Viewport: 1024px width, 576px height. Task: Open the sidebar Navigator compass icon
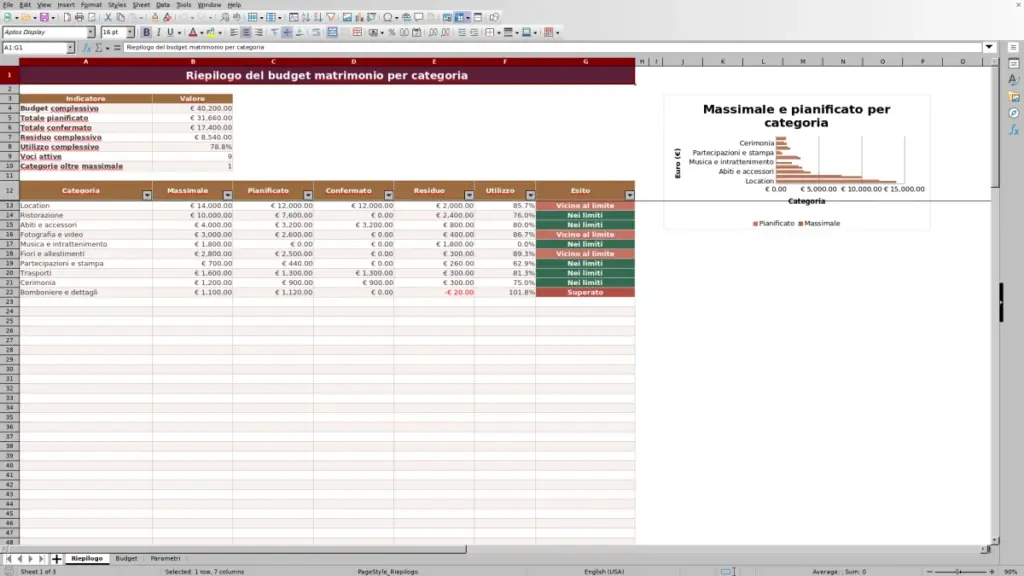point(1014,113)
